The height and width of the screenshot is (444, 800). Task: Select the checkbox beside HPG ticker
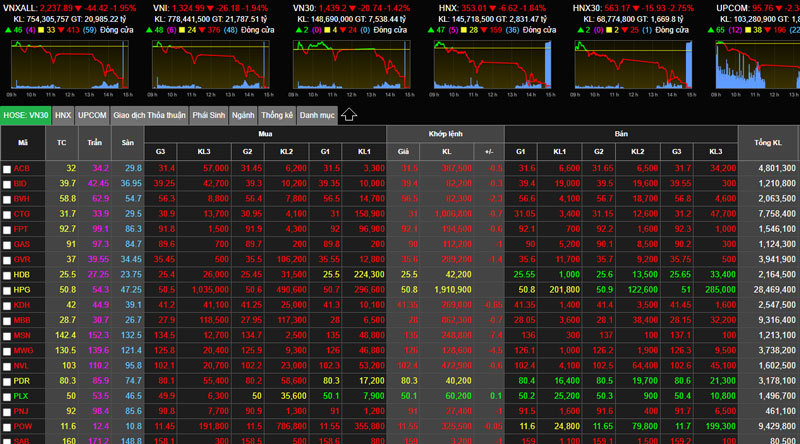coord(7,289)
